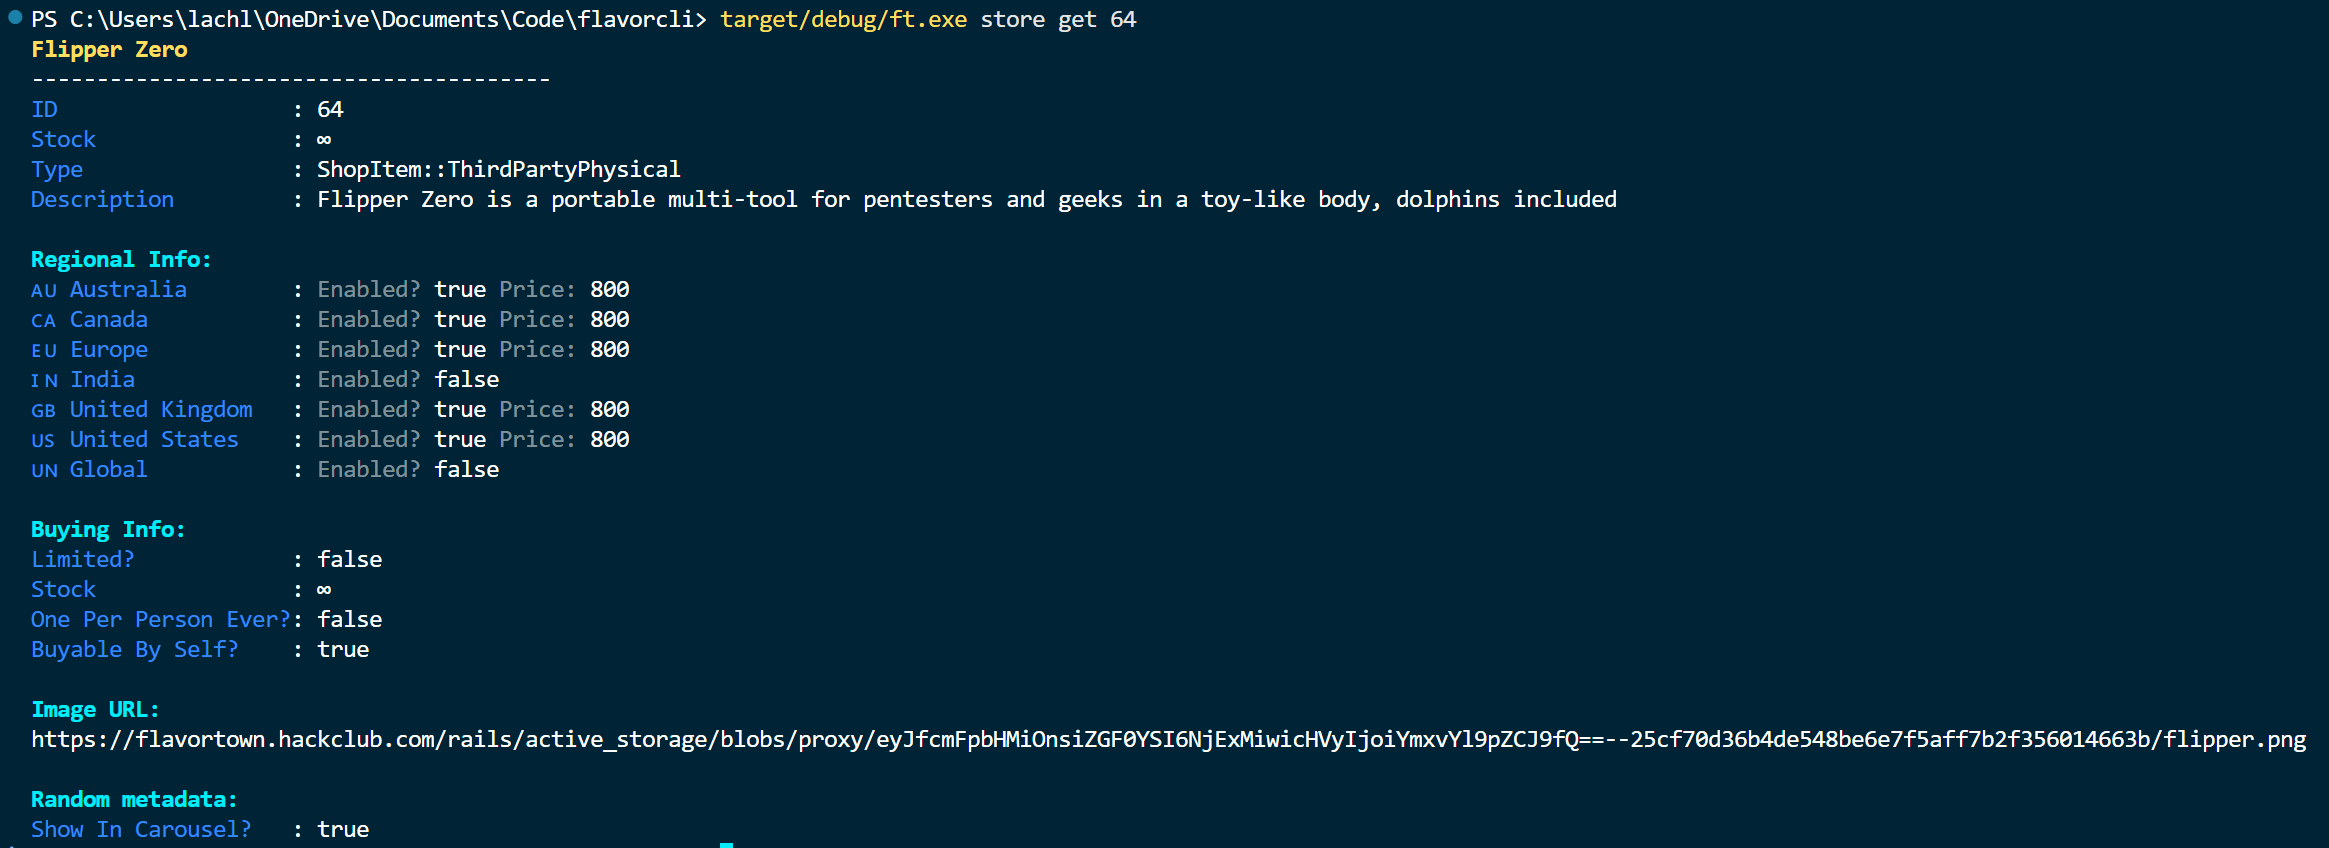Click the blue command status dot
The height and width of the screenshot is (848, 2329).
pyautogui.click(x=15, y=17)
